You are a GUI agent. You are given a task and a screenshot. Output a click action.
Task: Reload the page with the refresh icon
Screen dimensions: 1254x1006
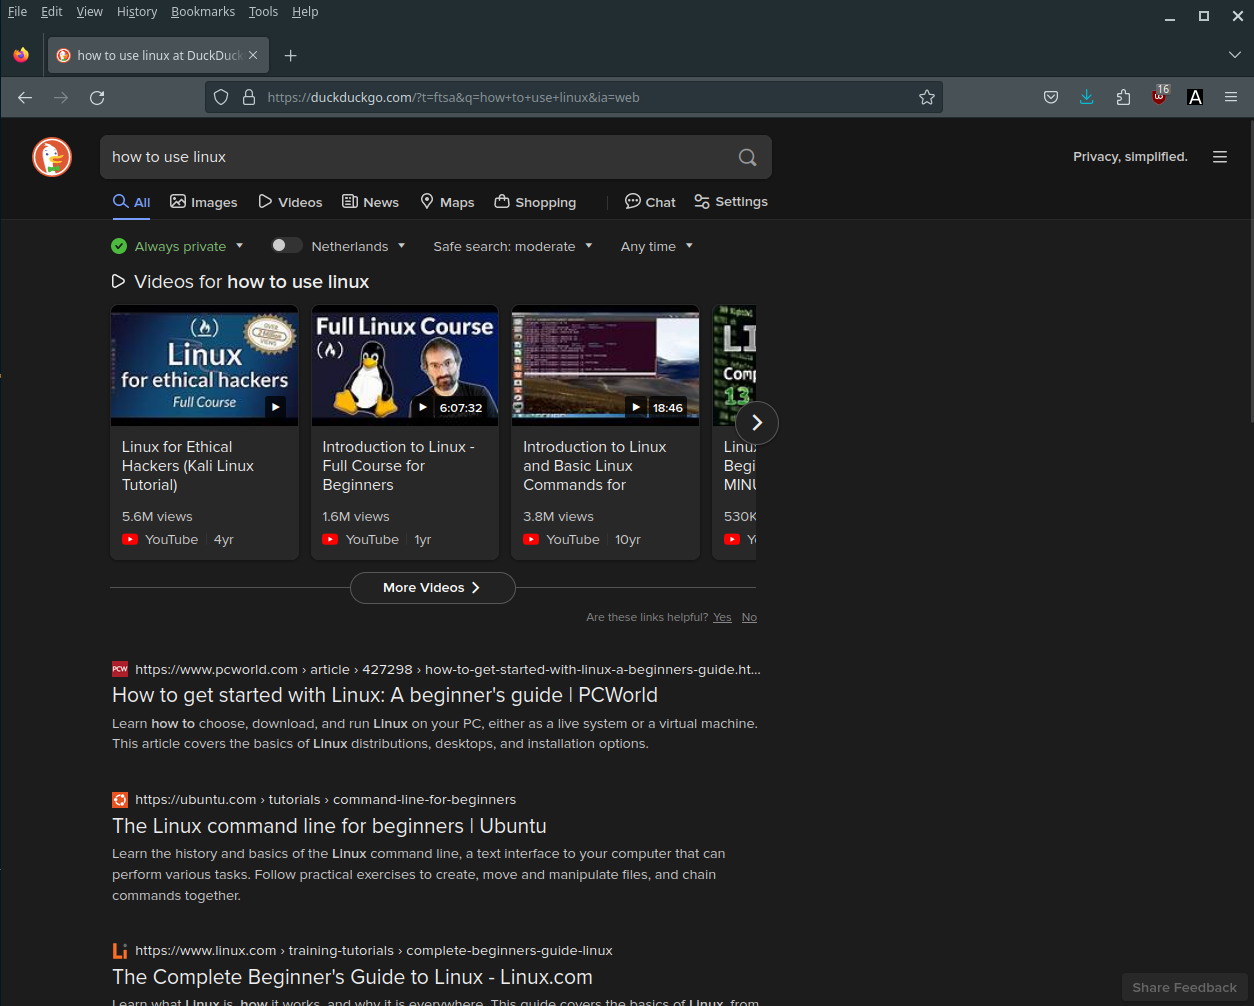click(x=97, y=97)
